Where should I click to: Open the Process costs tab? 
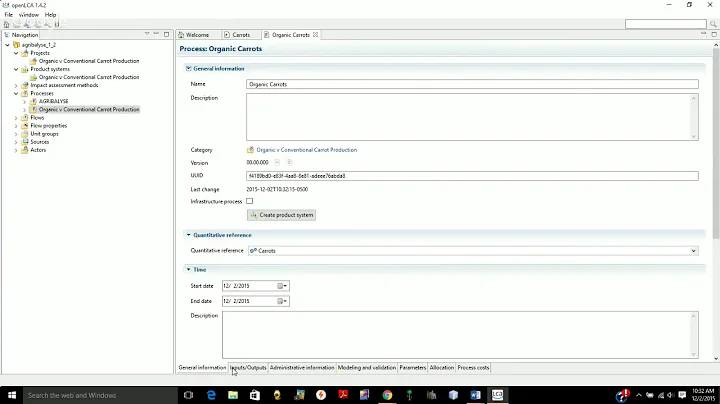coord(473,368)
